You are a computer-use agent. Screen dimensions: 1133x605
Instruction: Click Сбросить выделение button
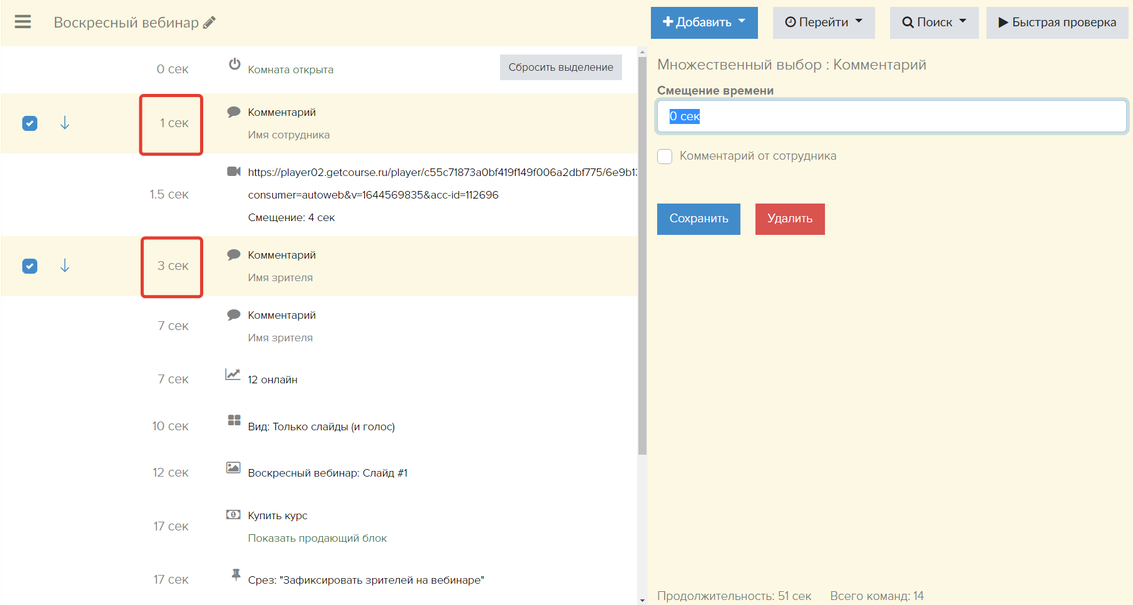[x=560, y=67]
